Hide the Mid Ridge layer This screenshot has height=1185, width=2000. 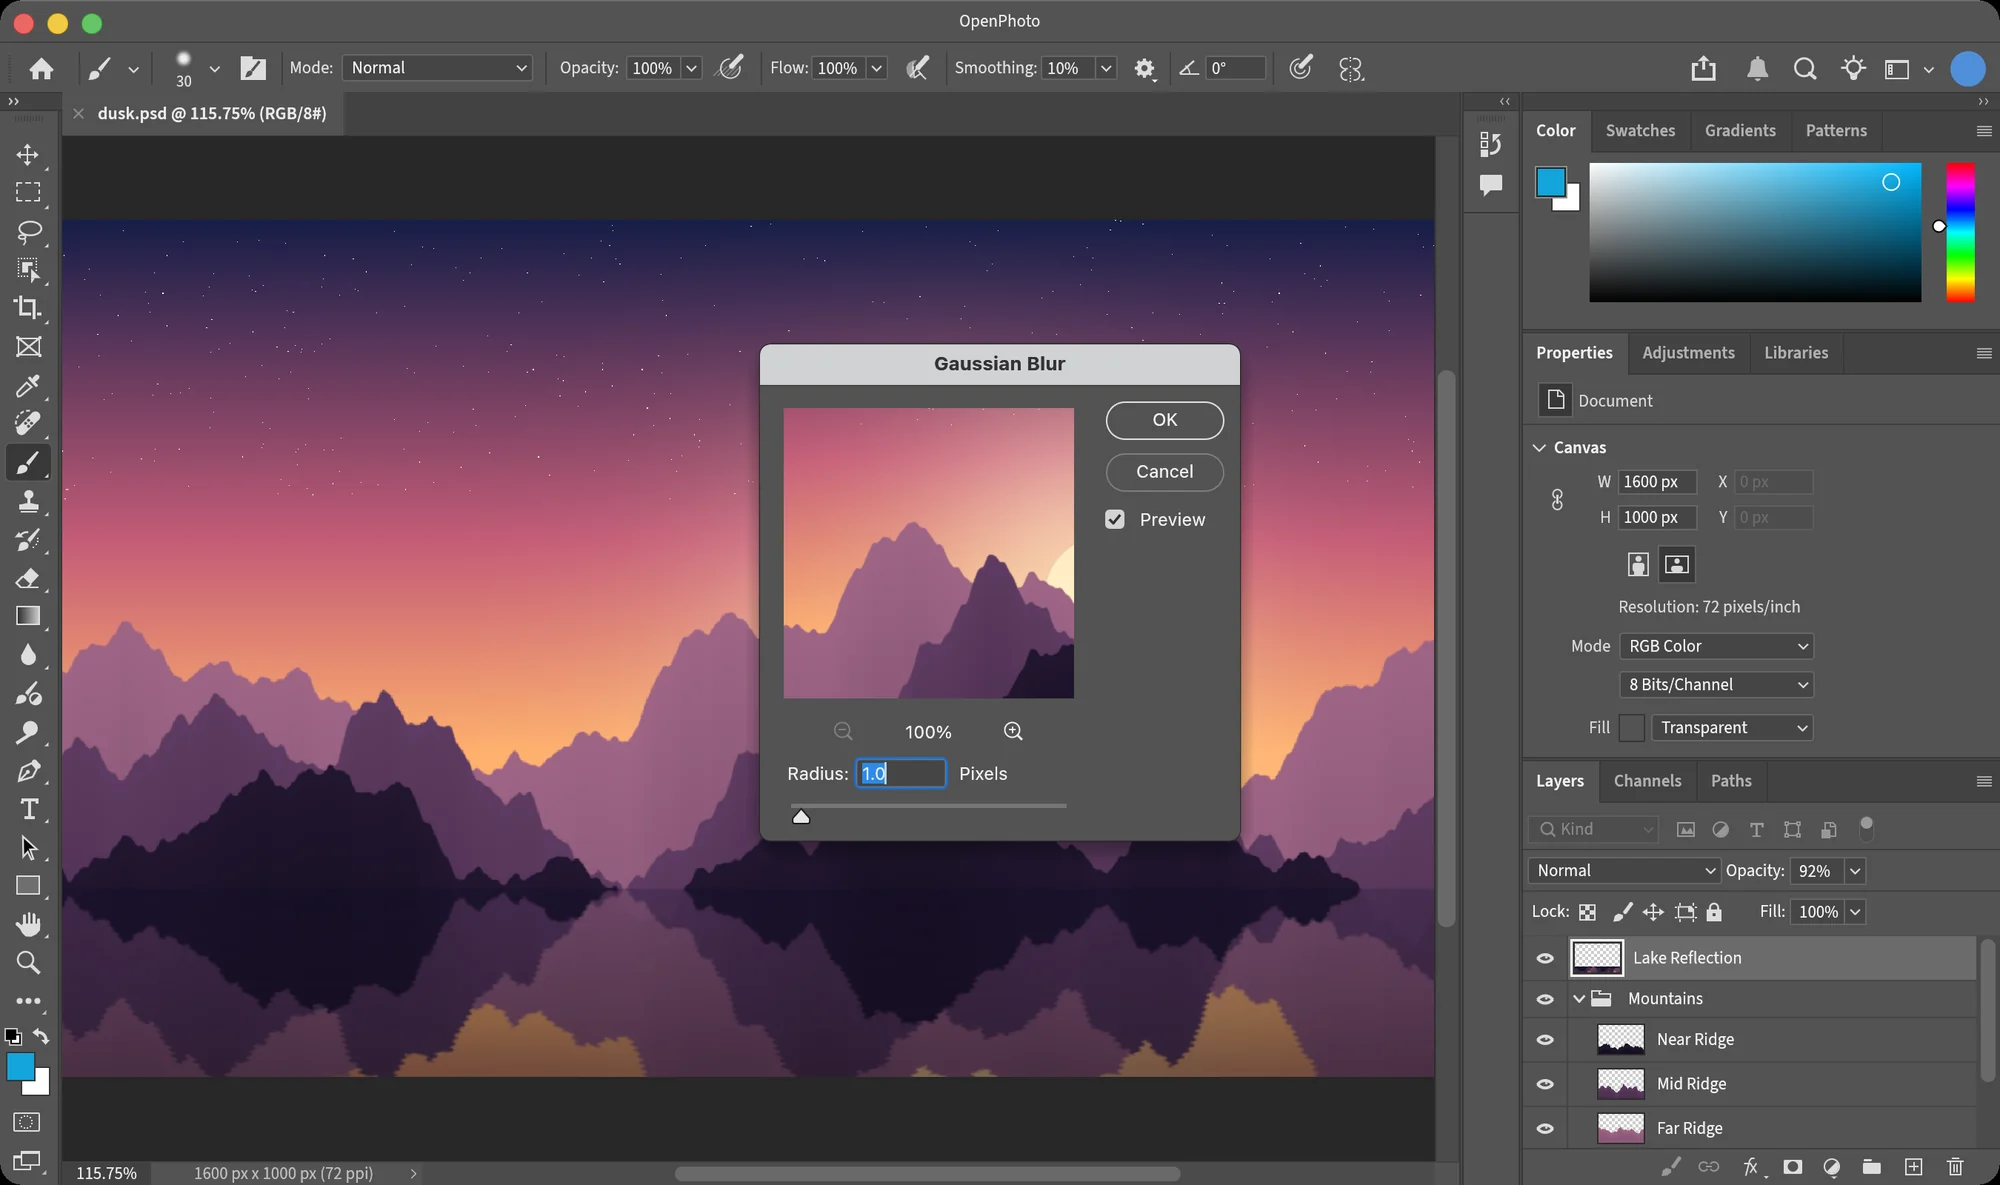pyautogui.click(x=1545, y=1084)
